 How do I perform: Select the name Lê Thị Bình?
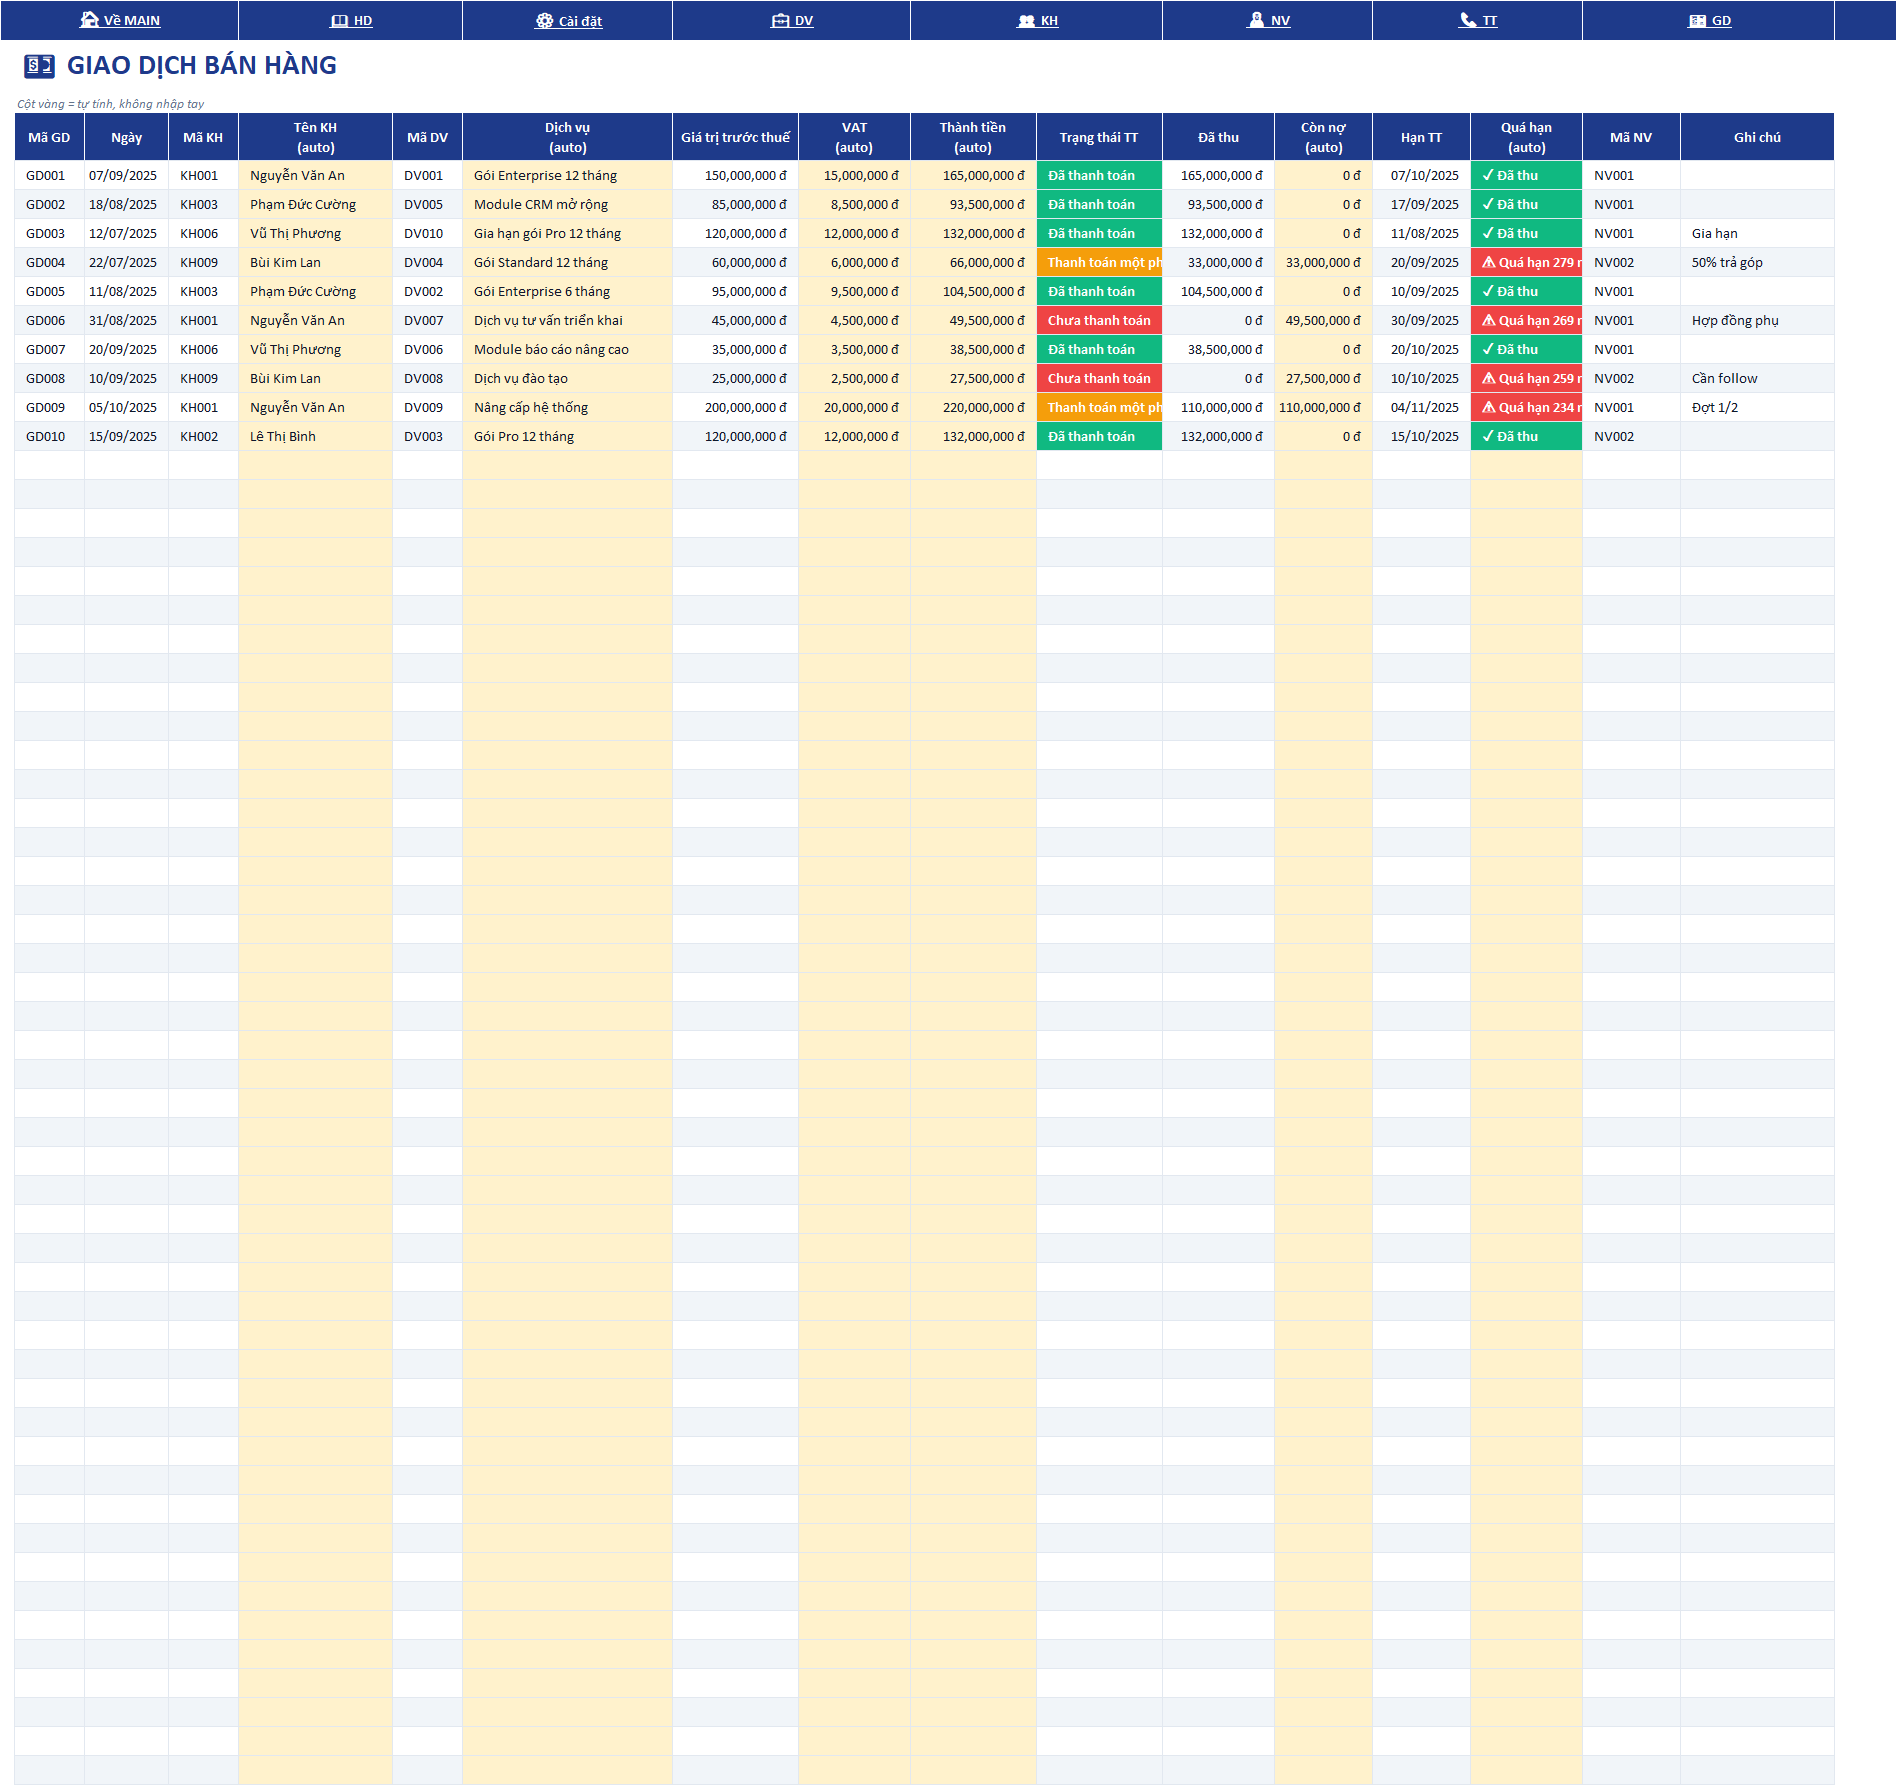coord(316,436)
